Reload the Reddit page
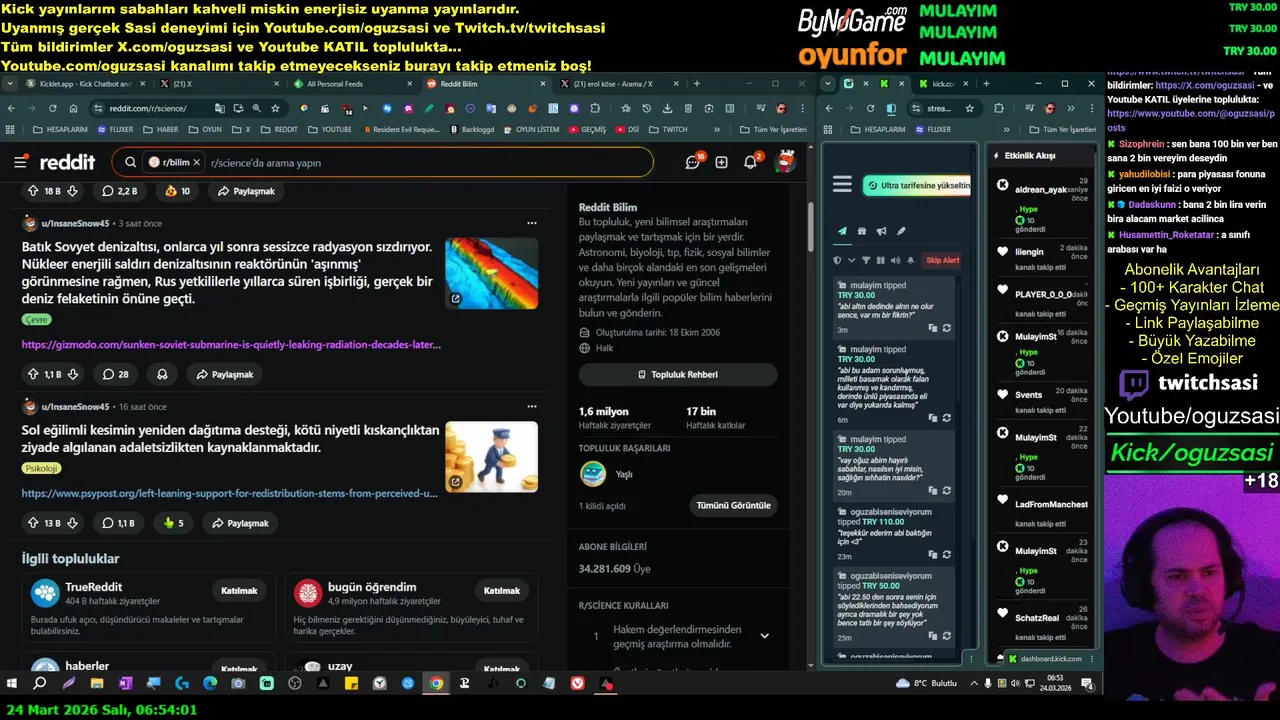Image resolution: width=1280 pixels, height=720 pixels. pos(73,107)
